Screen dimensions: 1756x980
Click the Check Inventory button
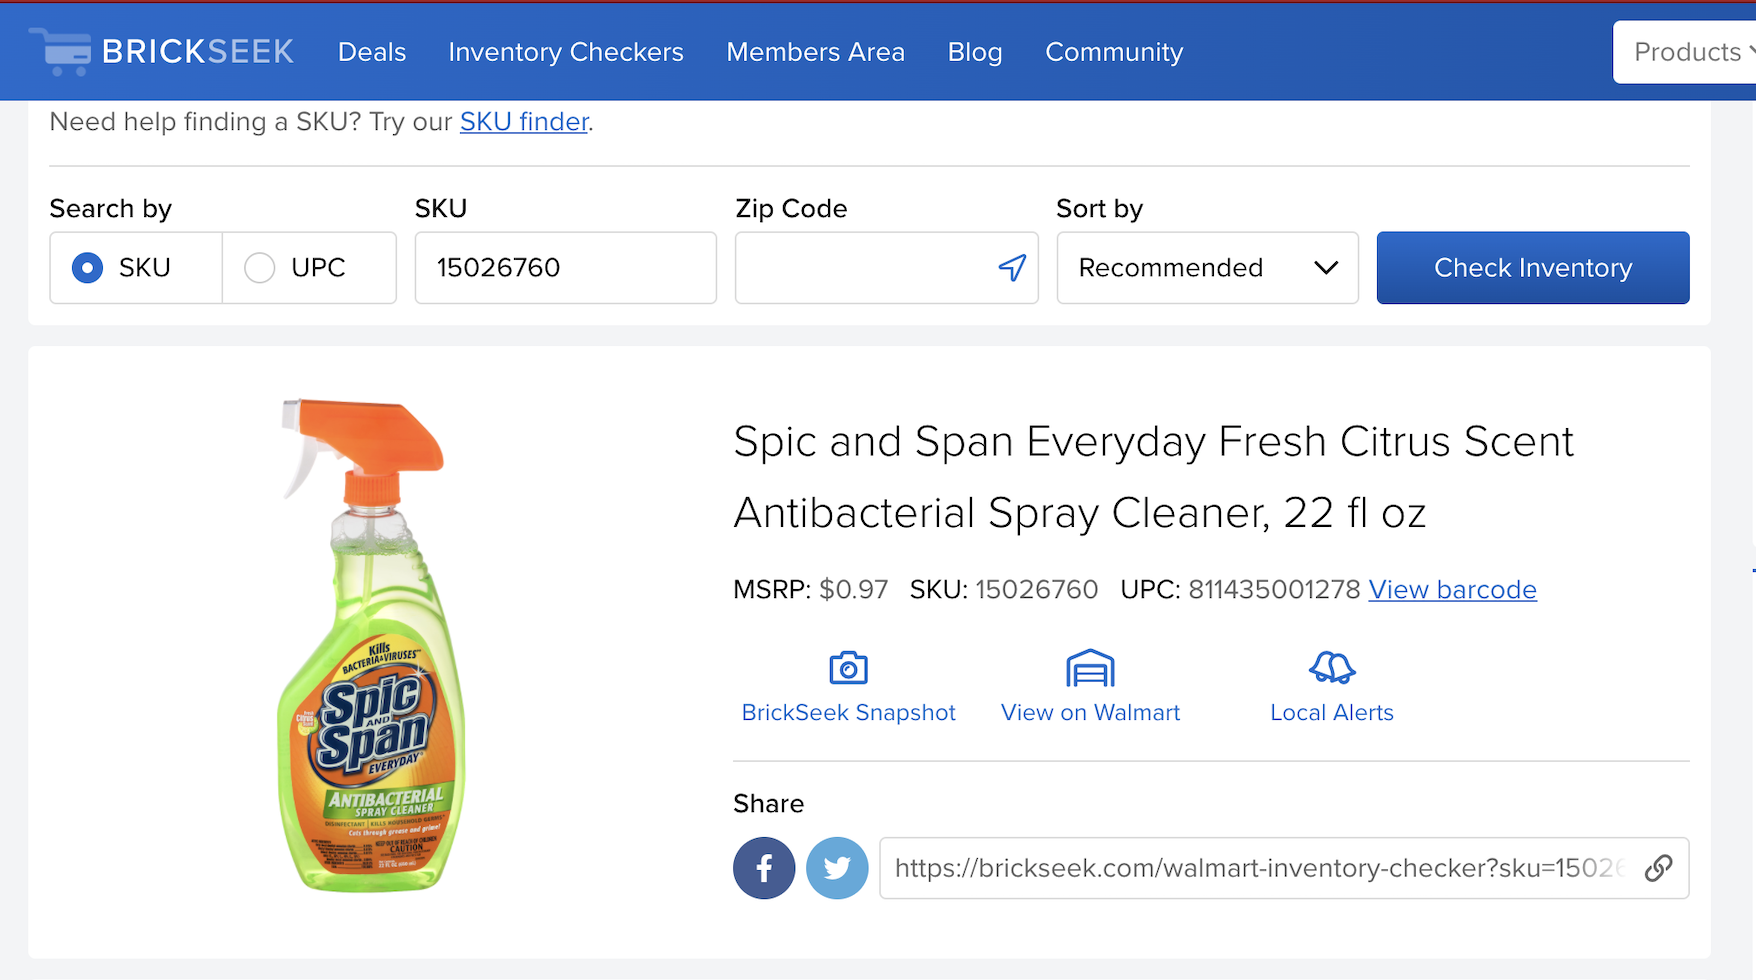[1532, 268]
